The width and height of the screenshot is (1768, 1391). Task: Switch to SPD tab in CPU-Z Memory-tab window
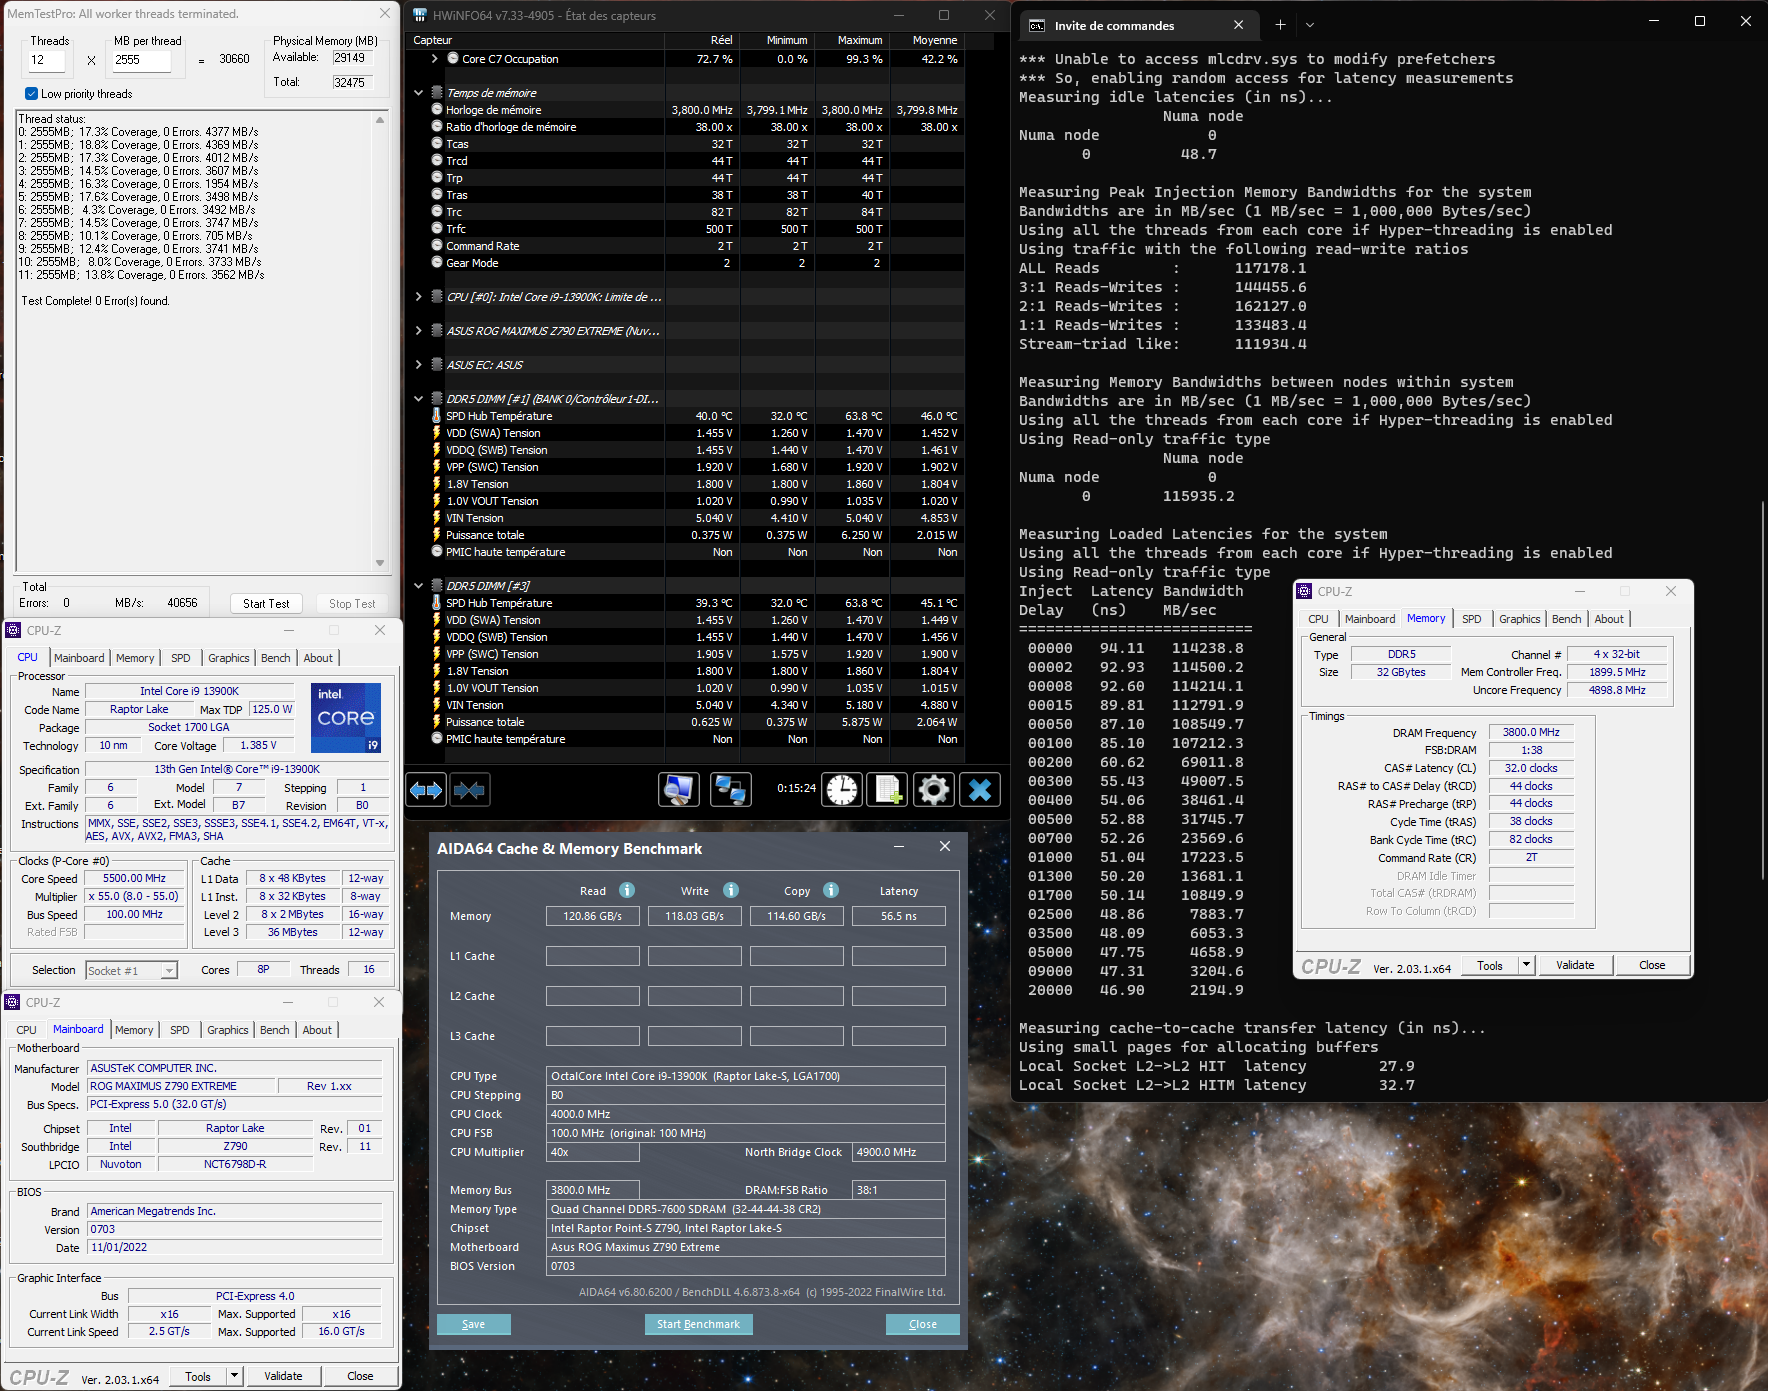click(x=1472, y=619)
